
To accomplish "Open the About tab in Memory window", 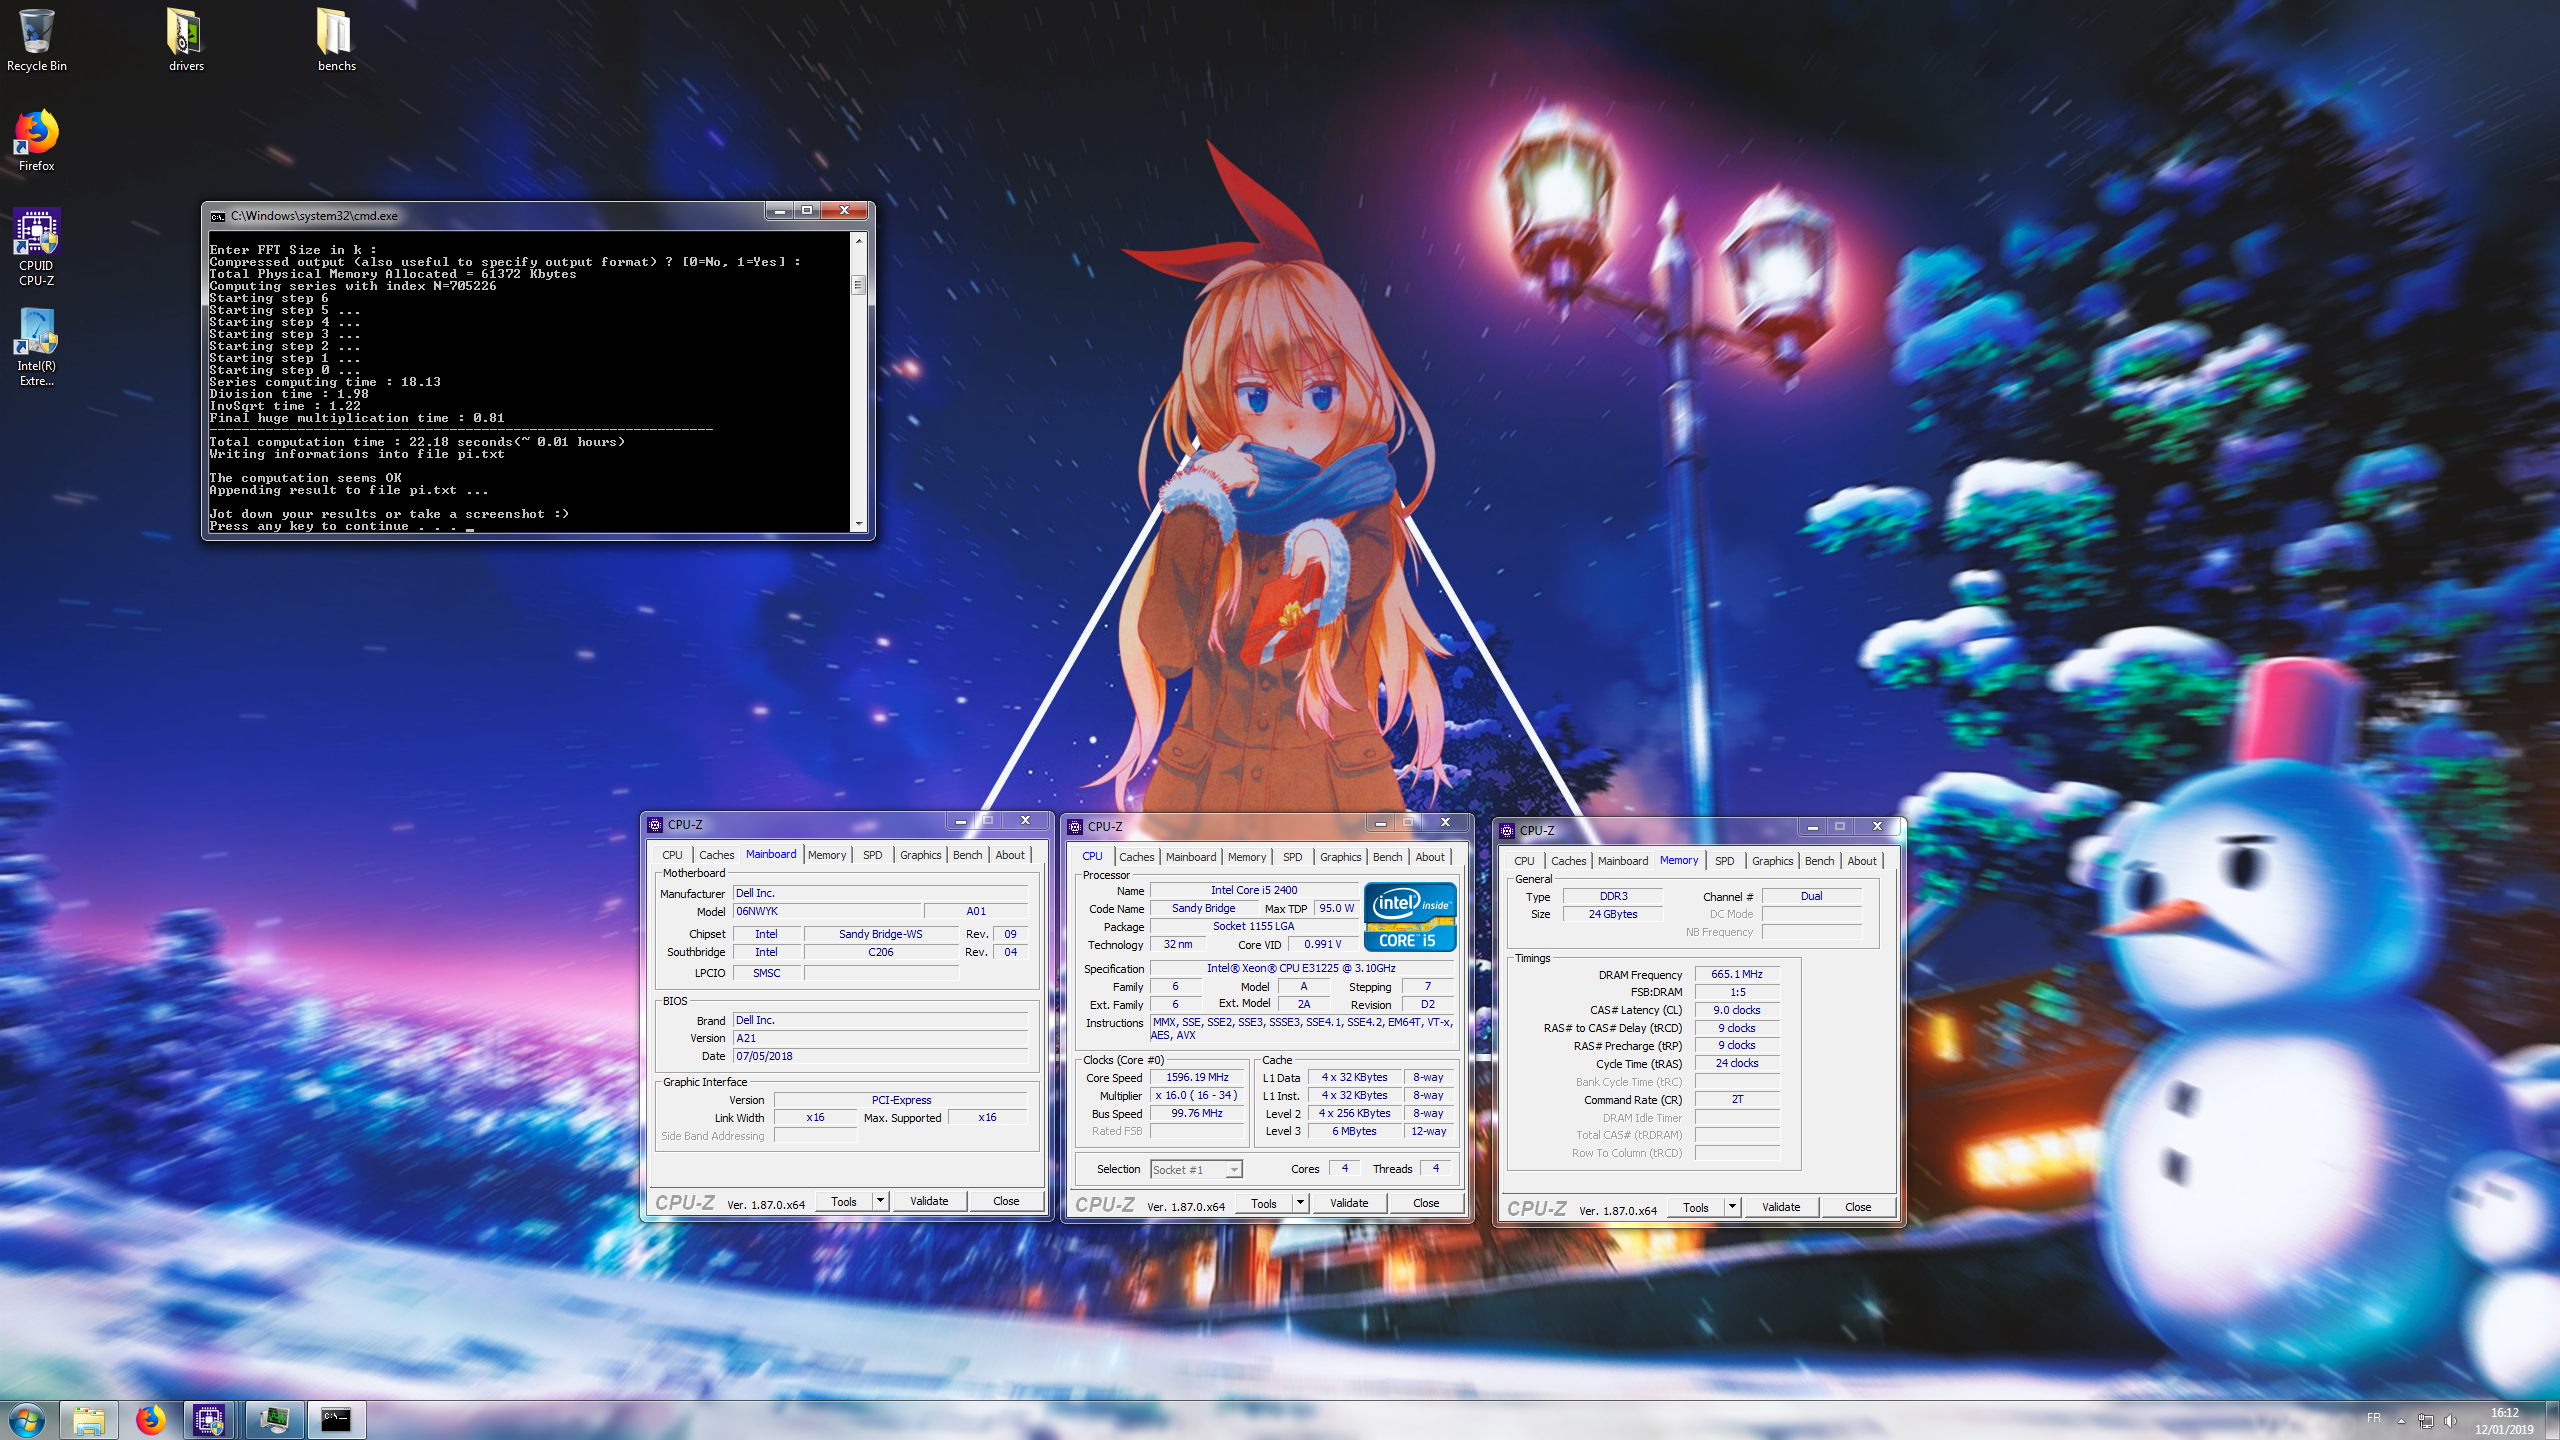I will coord(1862,861).
